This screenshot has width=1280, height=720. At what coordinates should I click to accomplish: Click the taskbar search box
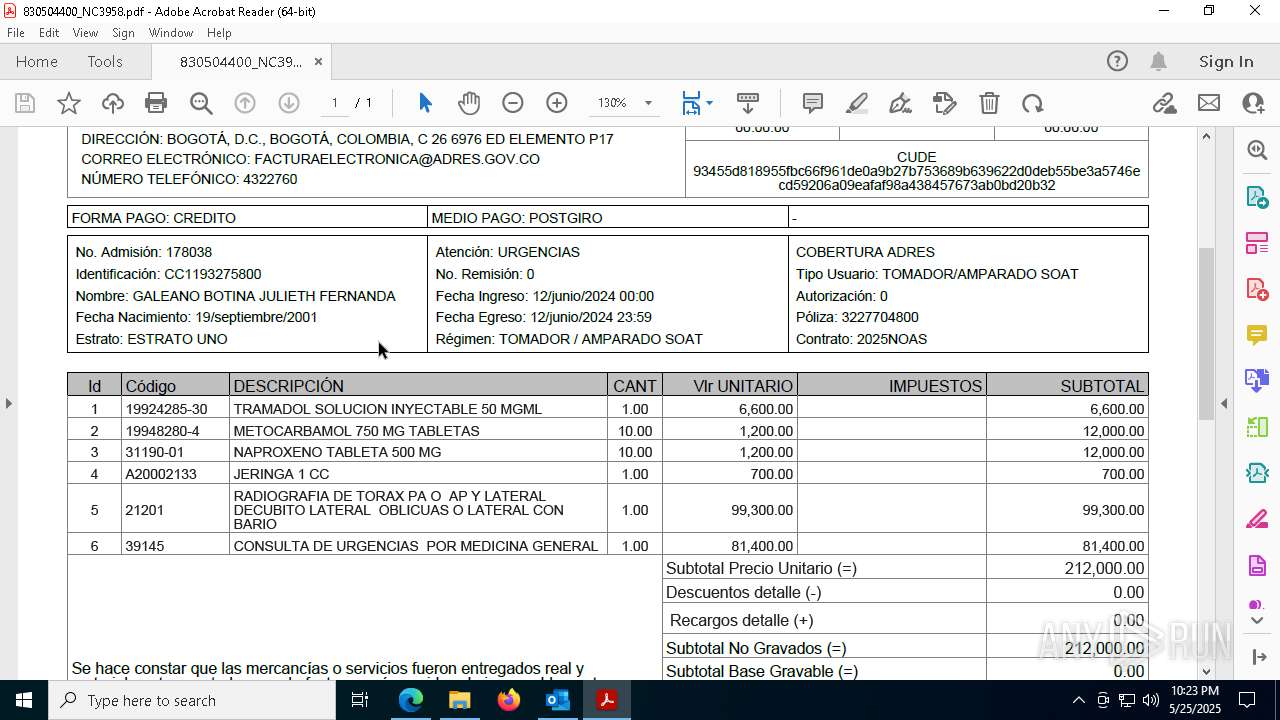click(x=192, y=700)
